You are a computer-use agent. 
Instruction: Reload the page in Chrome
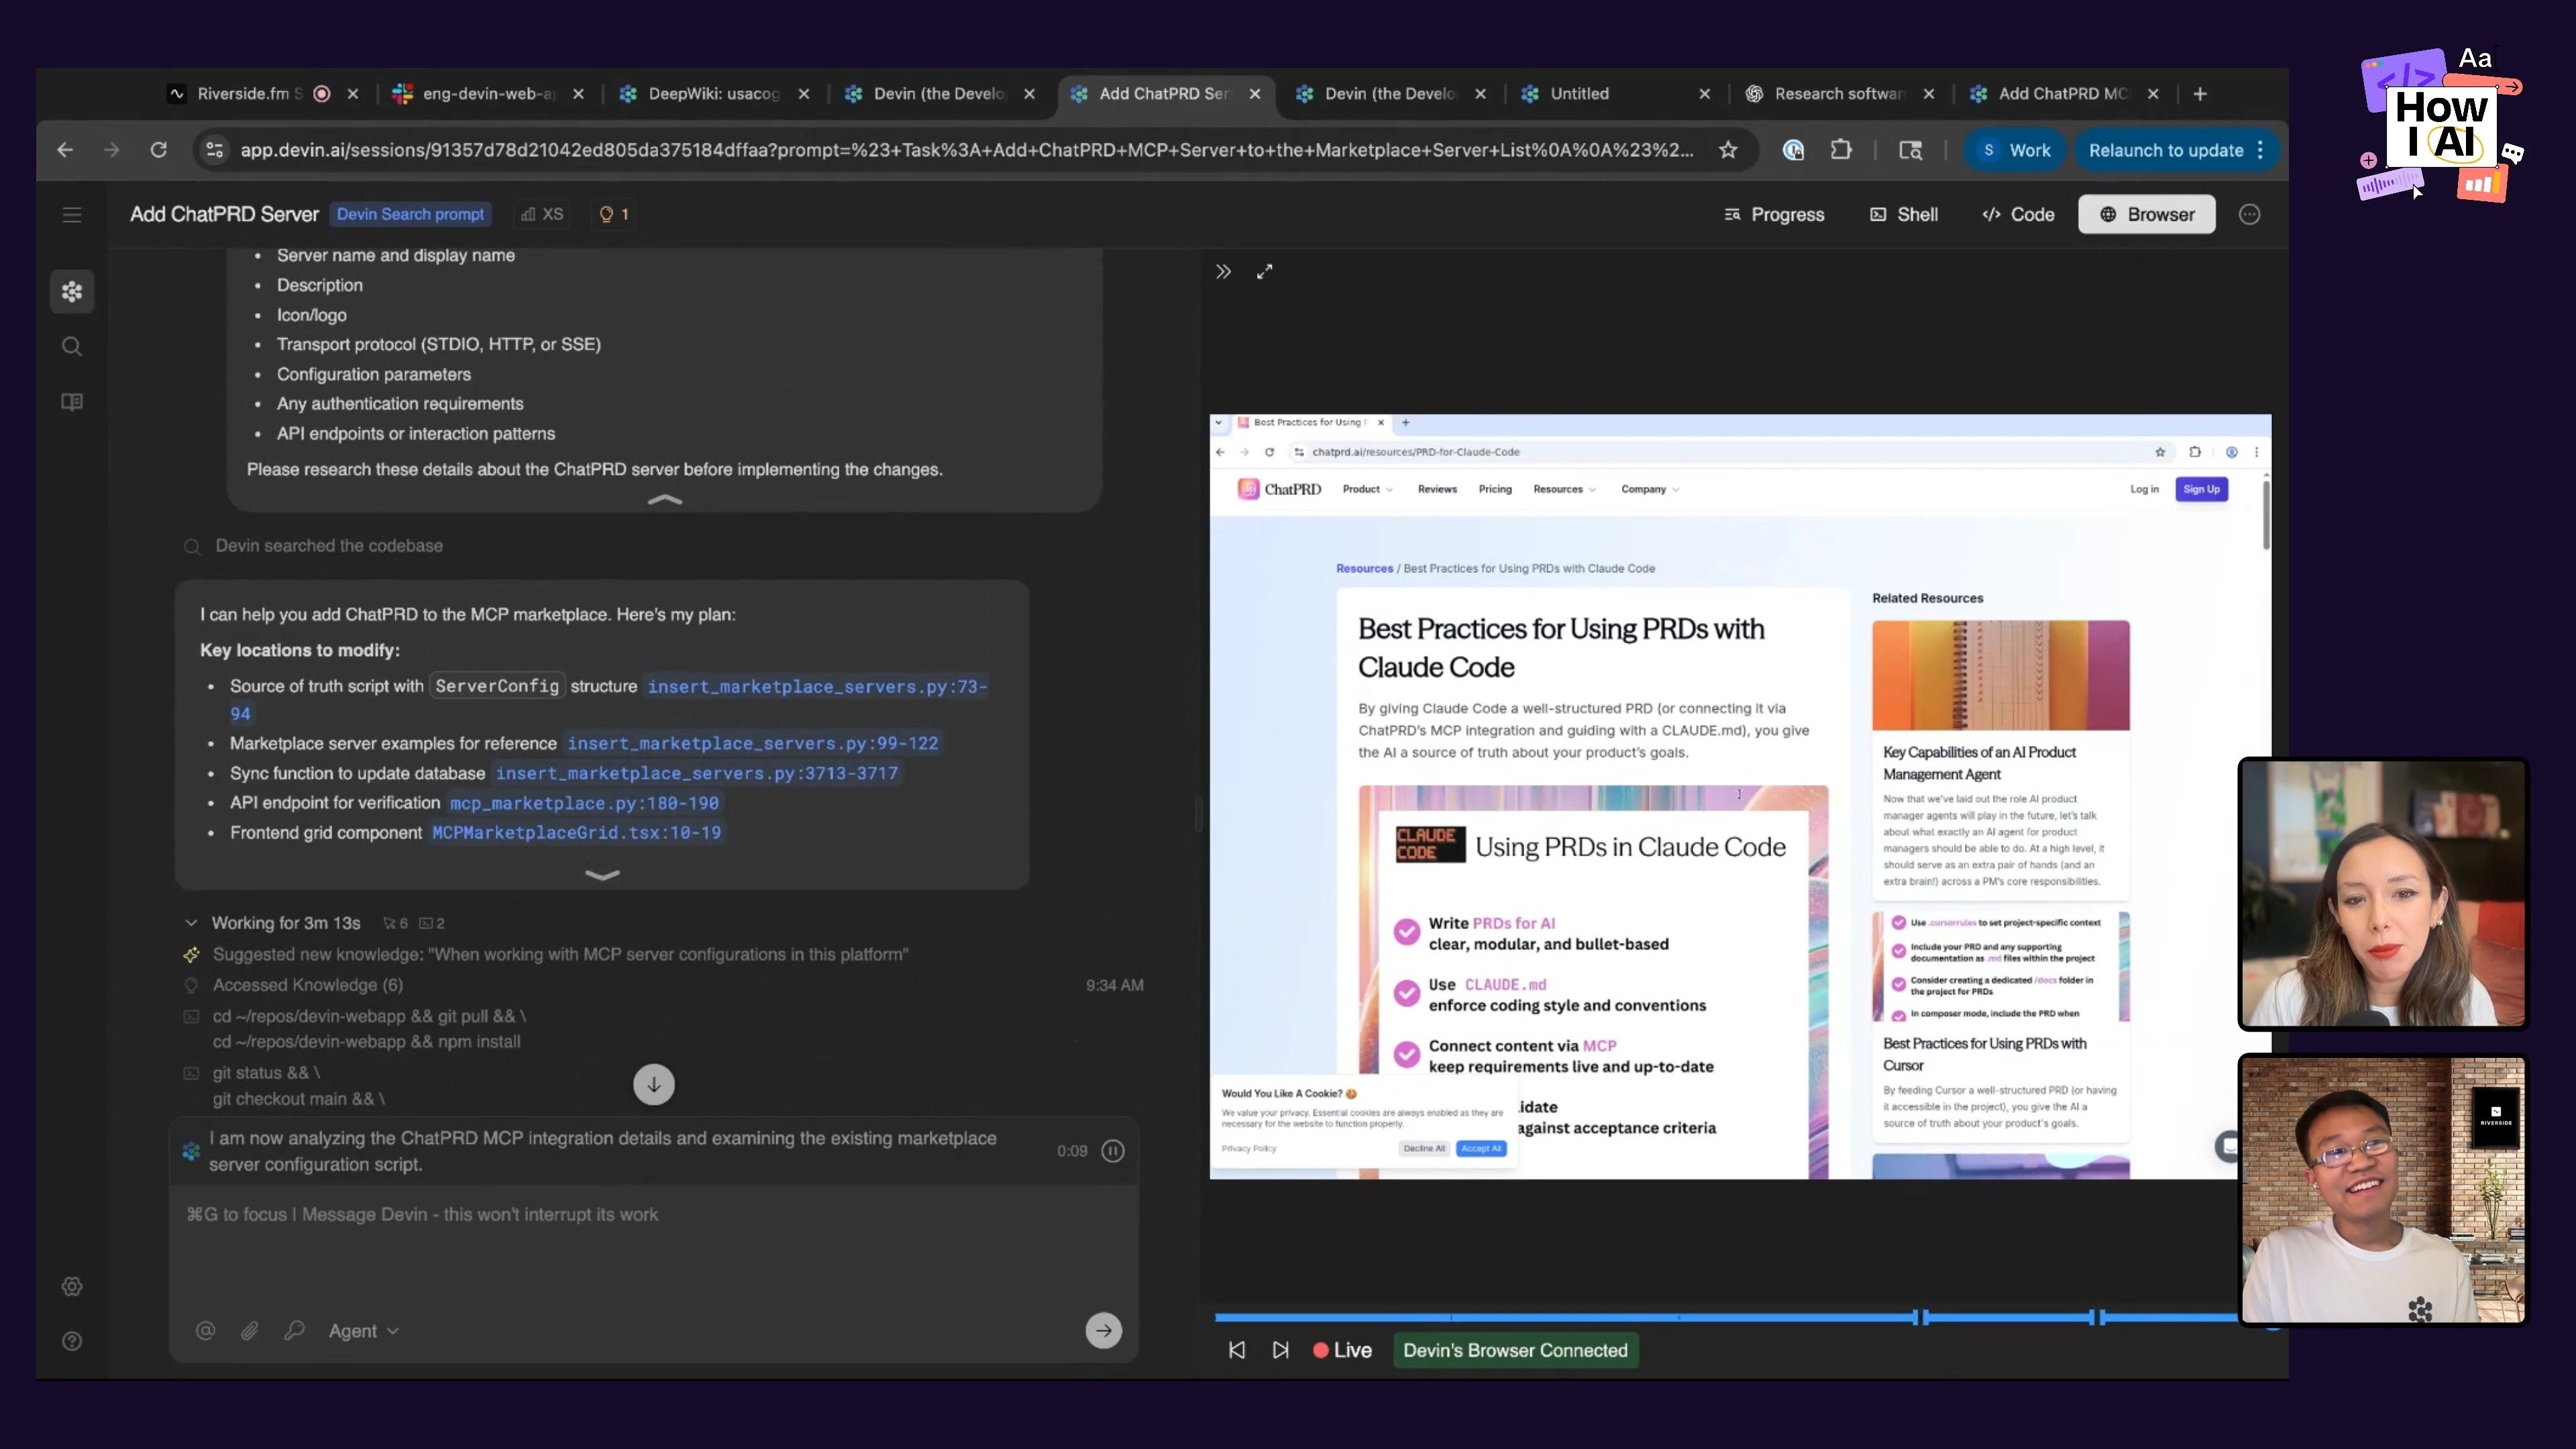pos(158,150)
